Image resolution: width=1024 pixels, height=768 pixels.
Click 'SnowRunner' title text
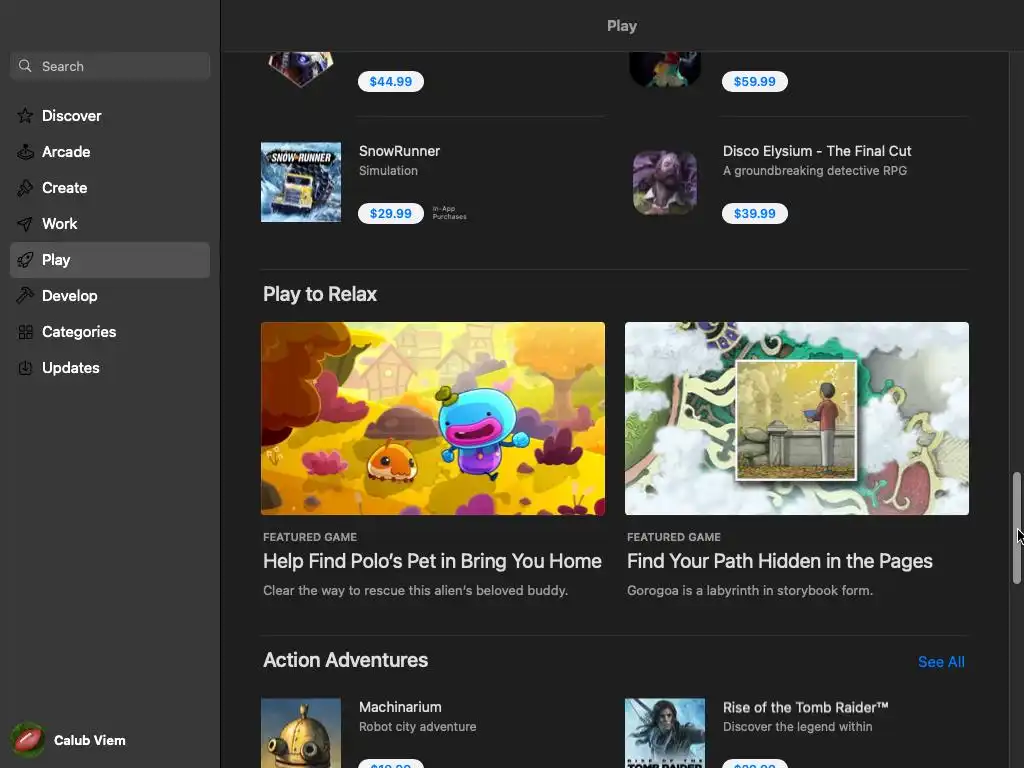tap(399, 151)
